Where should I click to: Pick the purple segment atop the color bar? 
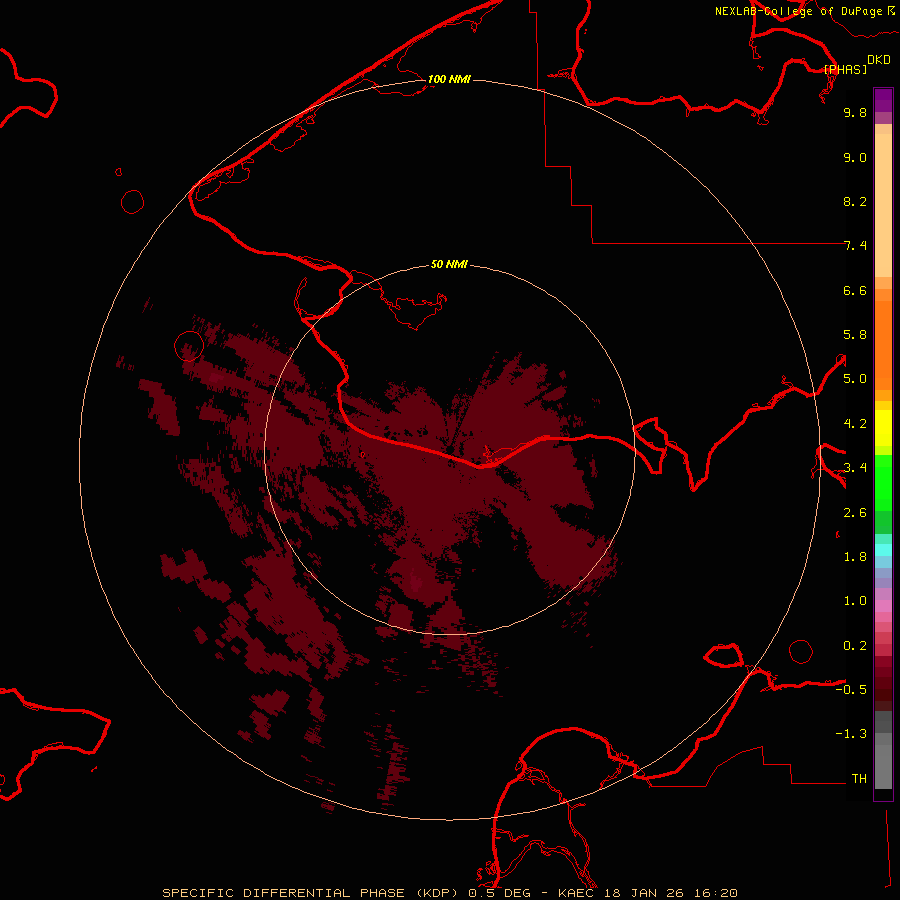[883, 100]
